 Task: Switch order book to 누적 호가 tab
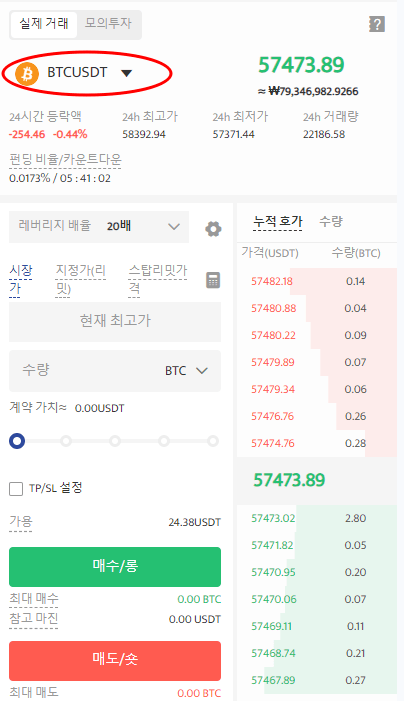278,221
